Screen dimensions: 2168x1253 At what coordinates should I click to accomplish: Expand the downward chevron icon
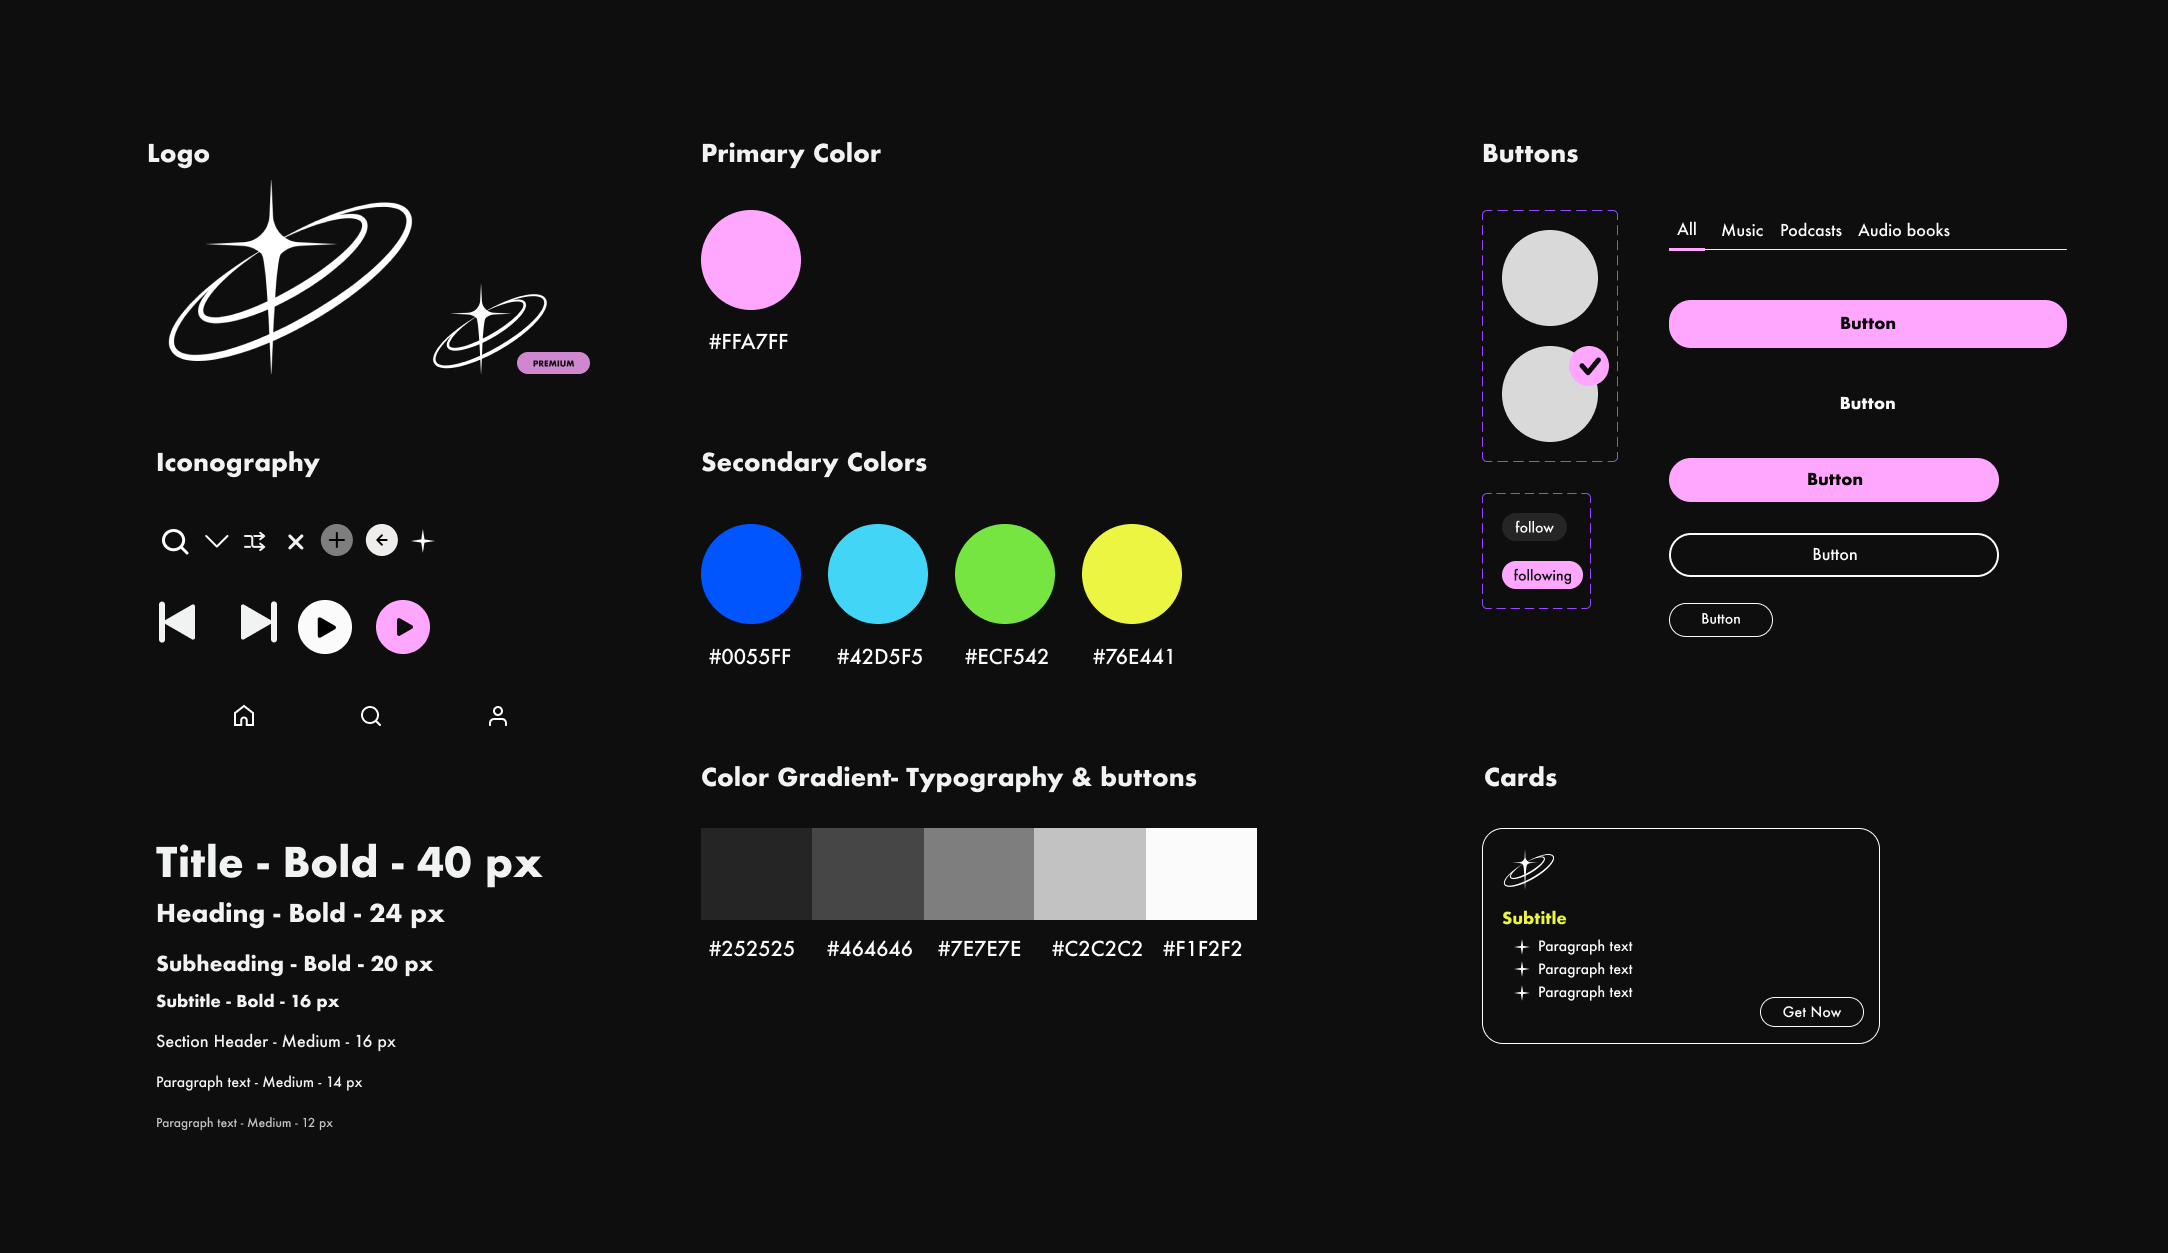[x=216, y=541]
